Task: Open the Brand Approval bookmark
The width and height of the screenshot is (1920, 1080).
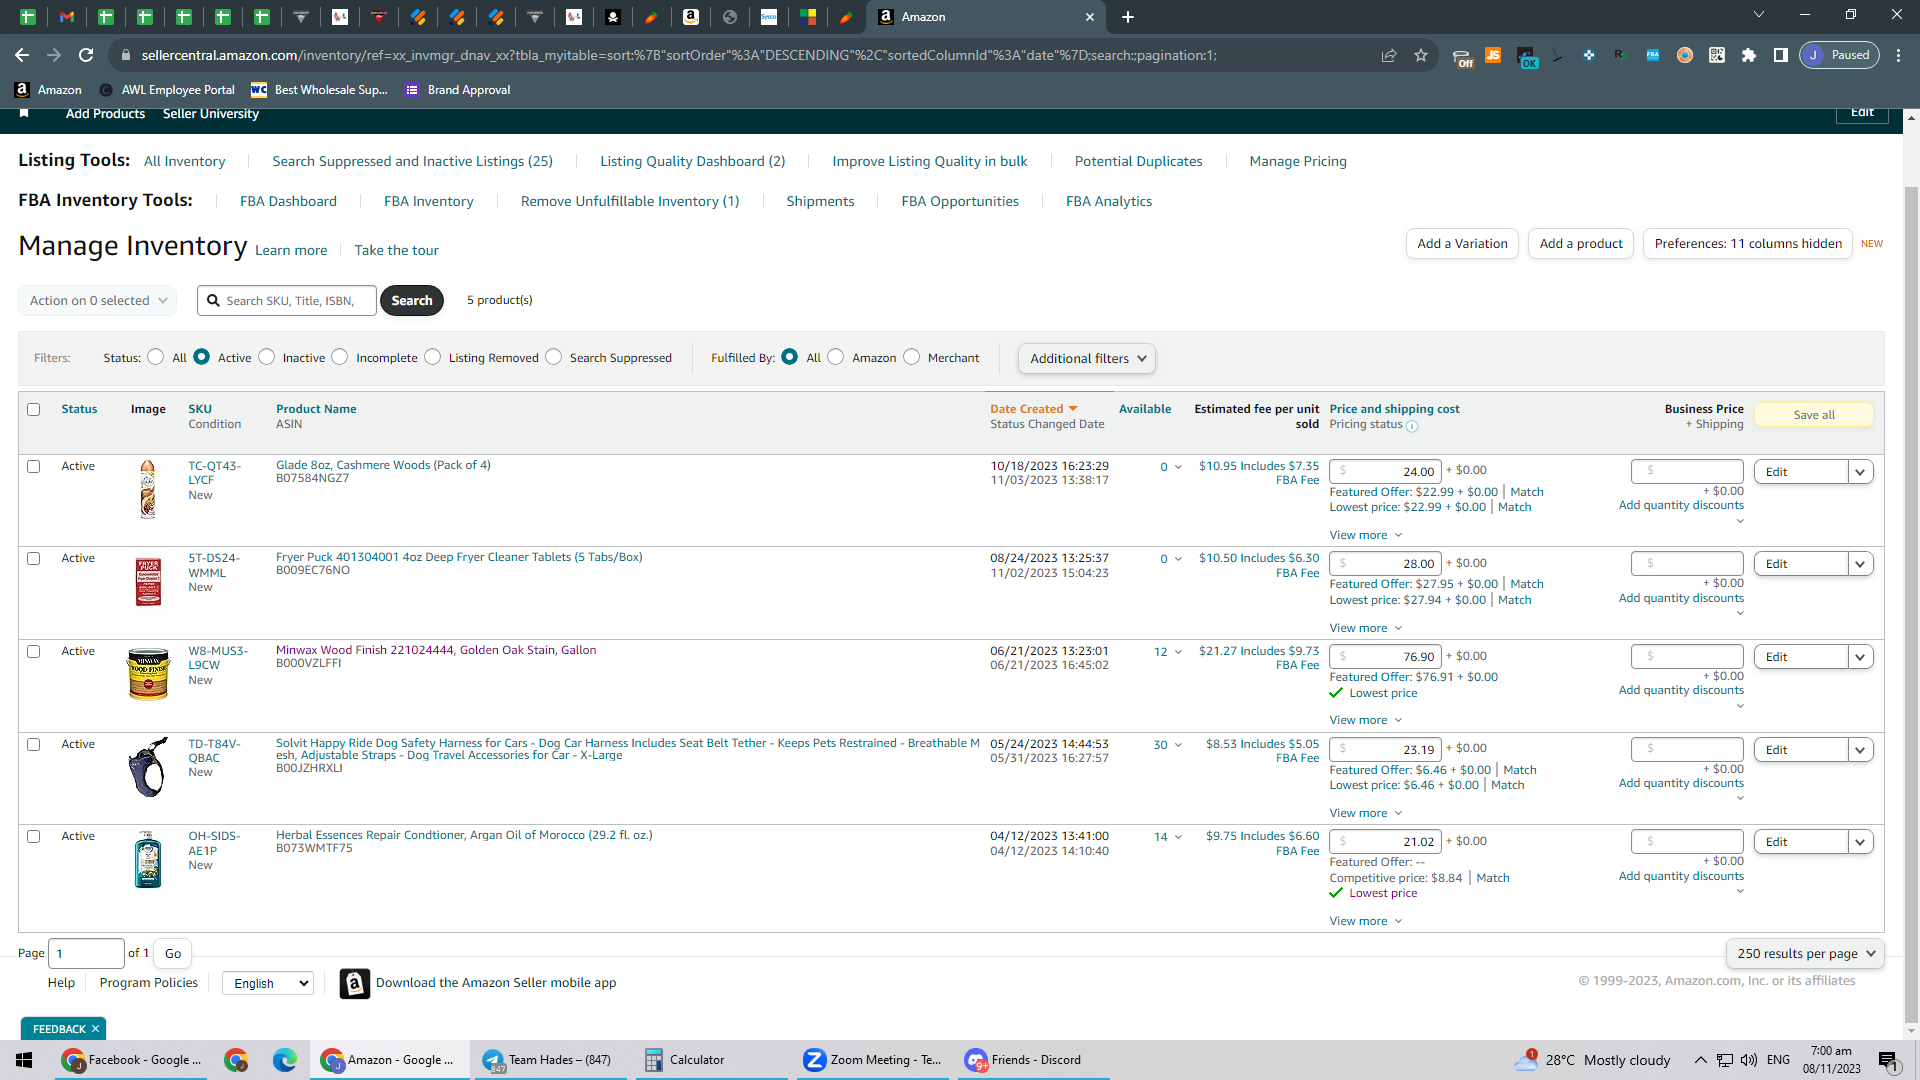Action: pyautogui.click(x=458, y=90)
